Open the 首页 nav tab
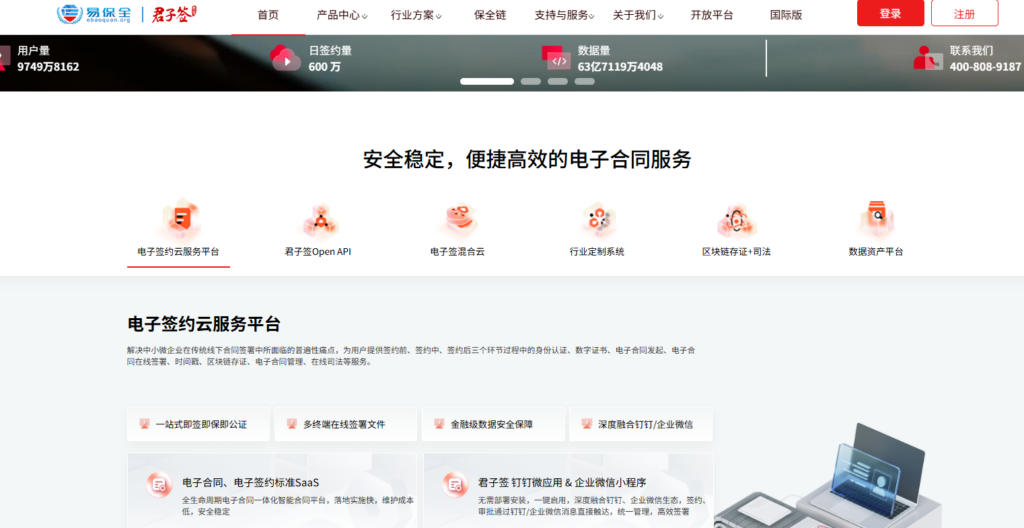 coord(268,15)
